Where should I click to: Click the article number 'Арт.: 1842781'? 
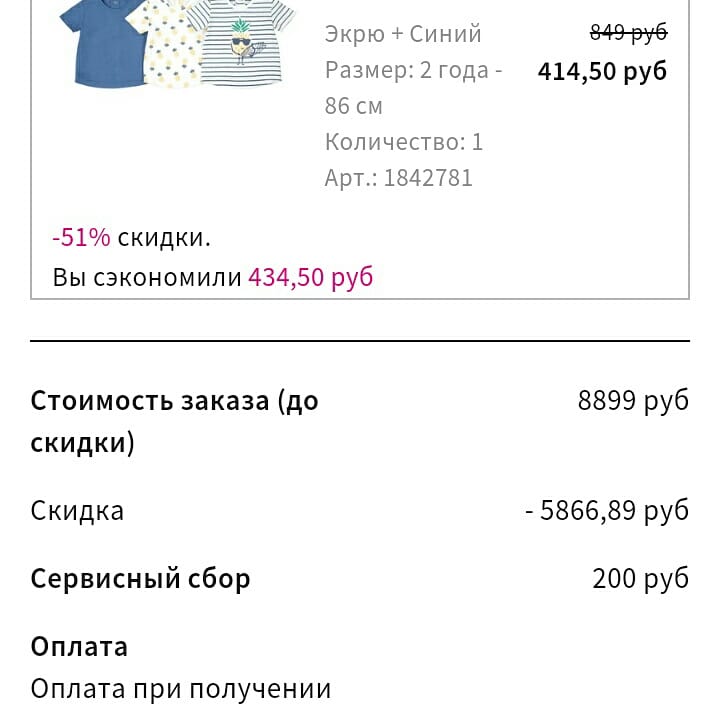pos(399,178)
